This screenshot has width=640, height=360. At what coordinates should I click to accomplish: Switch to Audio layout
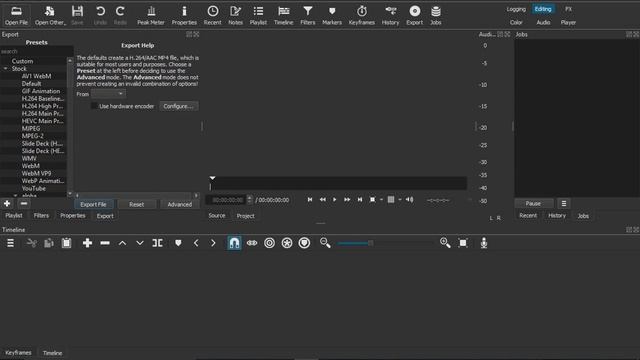click(x=543, y=22)
